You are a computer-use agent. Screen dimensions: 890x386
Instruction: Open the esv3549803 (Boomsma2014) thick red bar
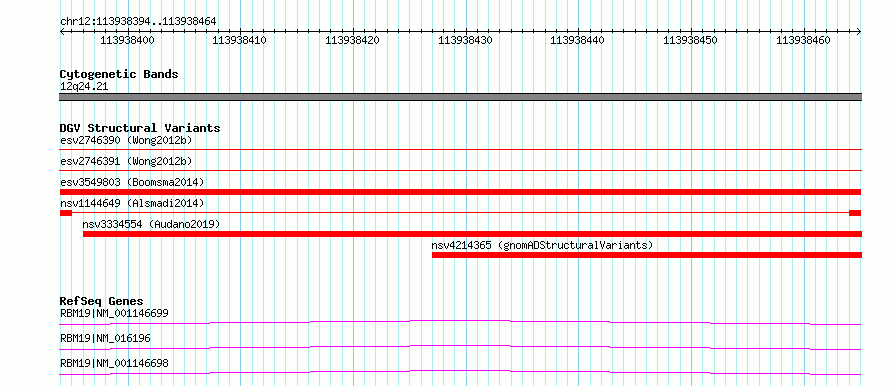pyautogui.click(x=460, y=192)
